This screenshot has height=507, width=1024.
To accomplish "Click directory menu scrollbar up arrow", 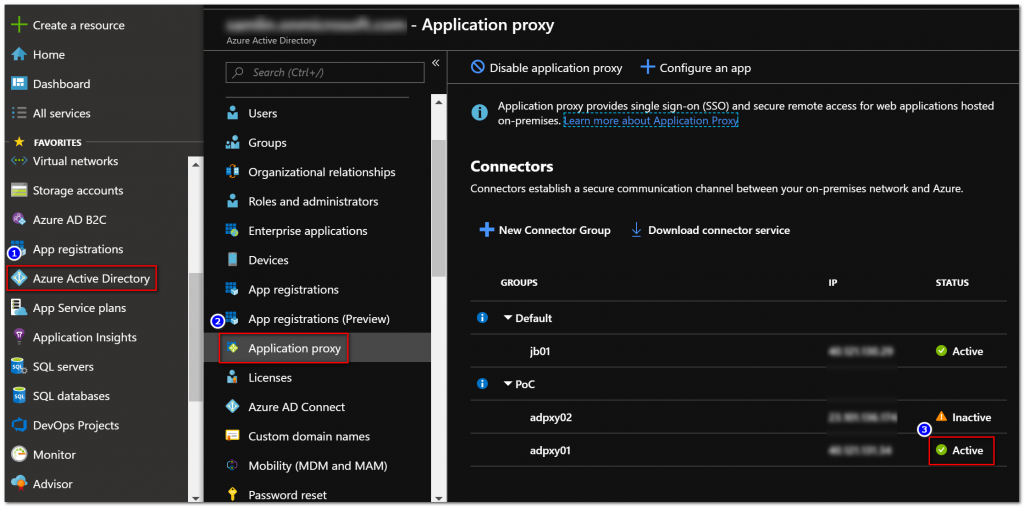I will coord(439,102).
